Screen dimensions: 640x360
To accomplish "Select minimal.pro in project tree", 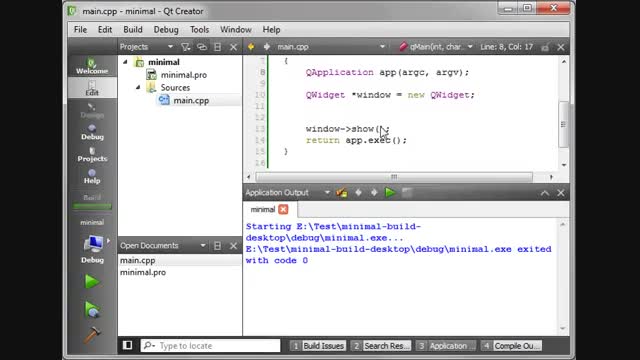I will tap(184, 75).
